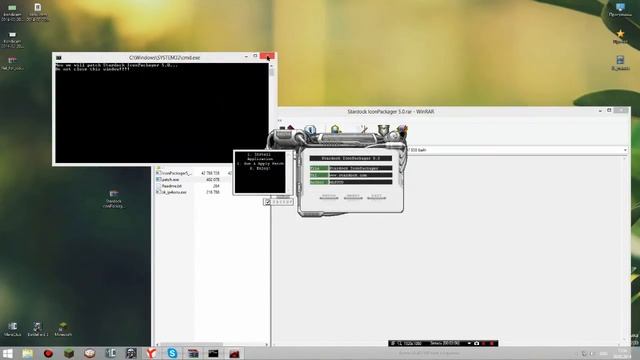Toggle the checkbox under the patcher readme box
This screenshot has height=360, width=640.
coord(267,202)
